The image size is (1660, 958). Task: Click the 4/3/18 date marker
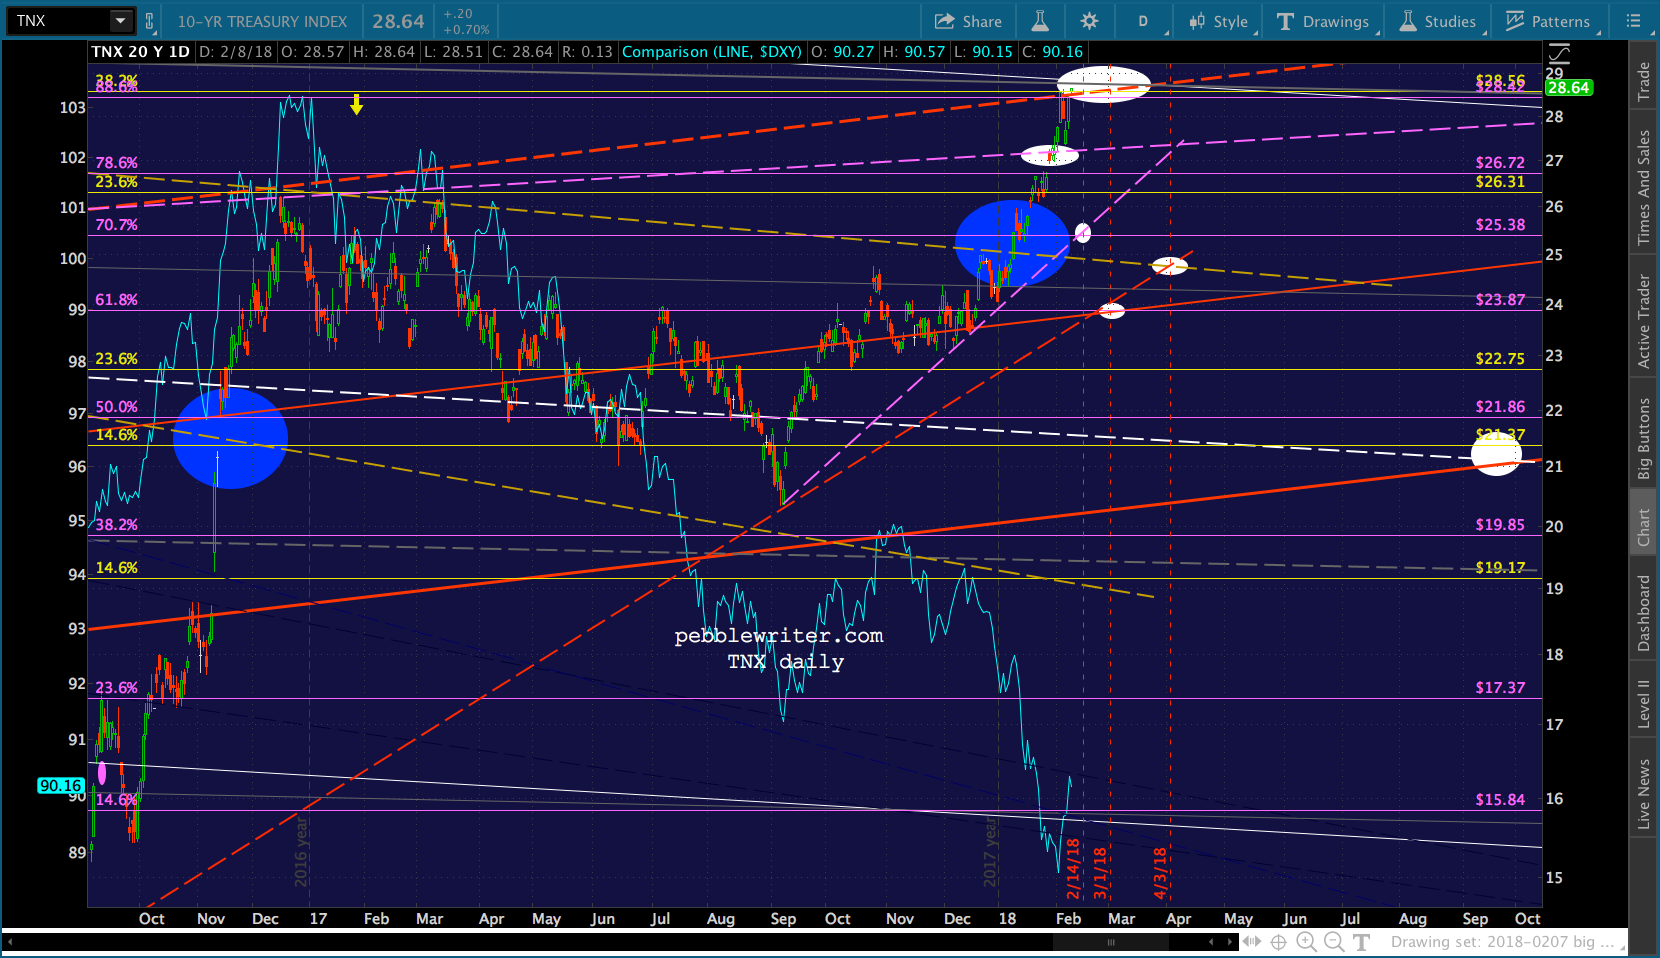(1160, 873)
